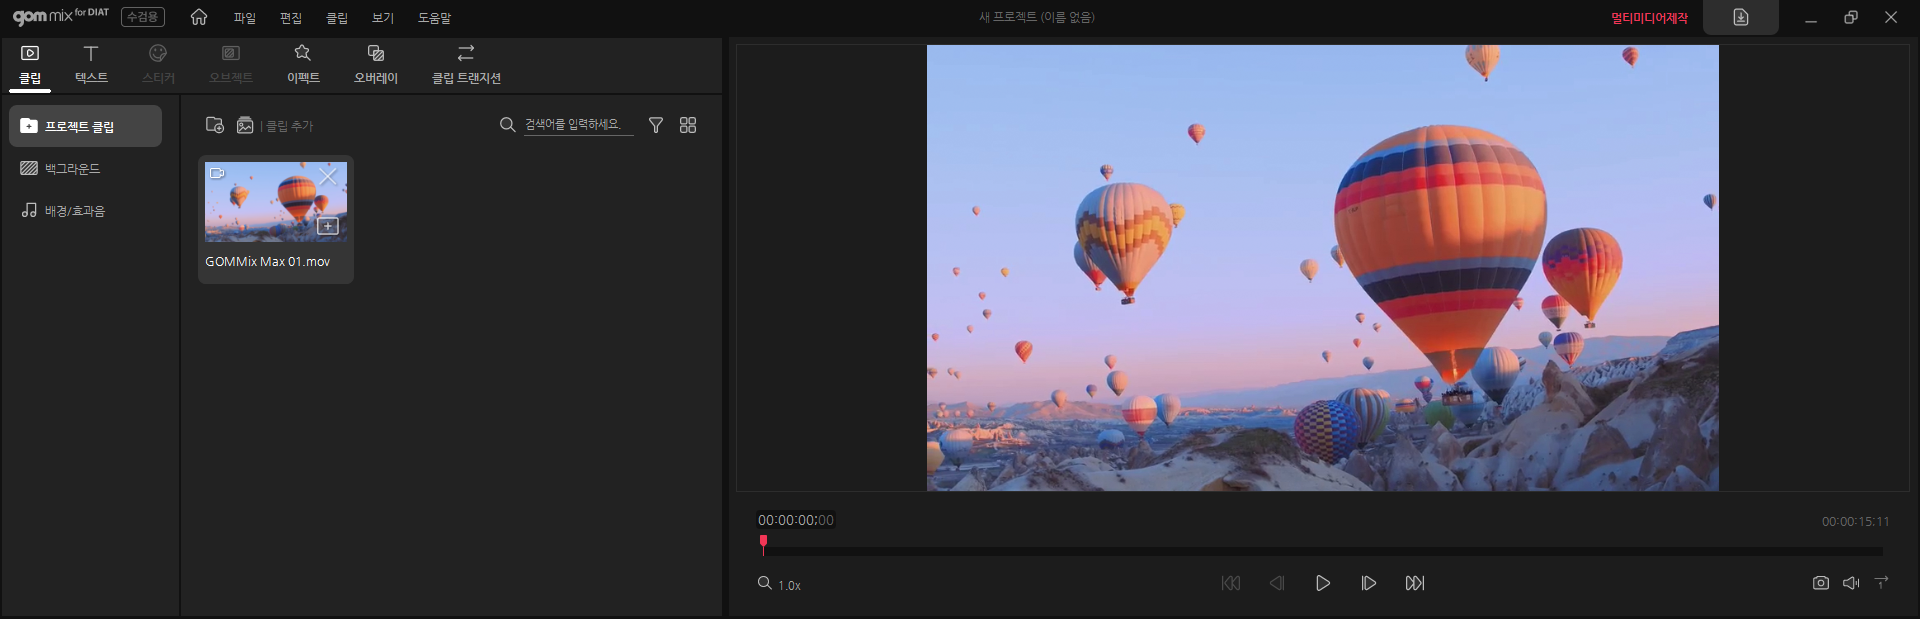
Task: Open the 텍스트 text tool tab
Action: coord(91,64)
